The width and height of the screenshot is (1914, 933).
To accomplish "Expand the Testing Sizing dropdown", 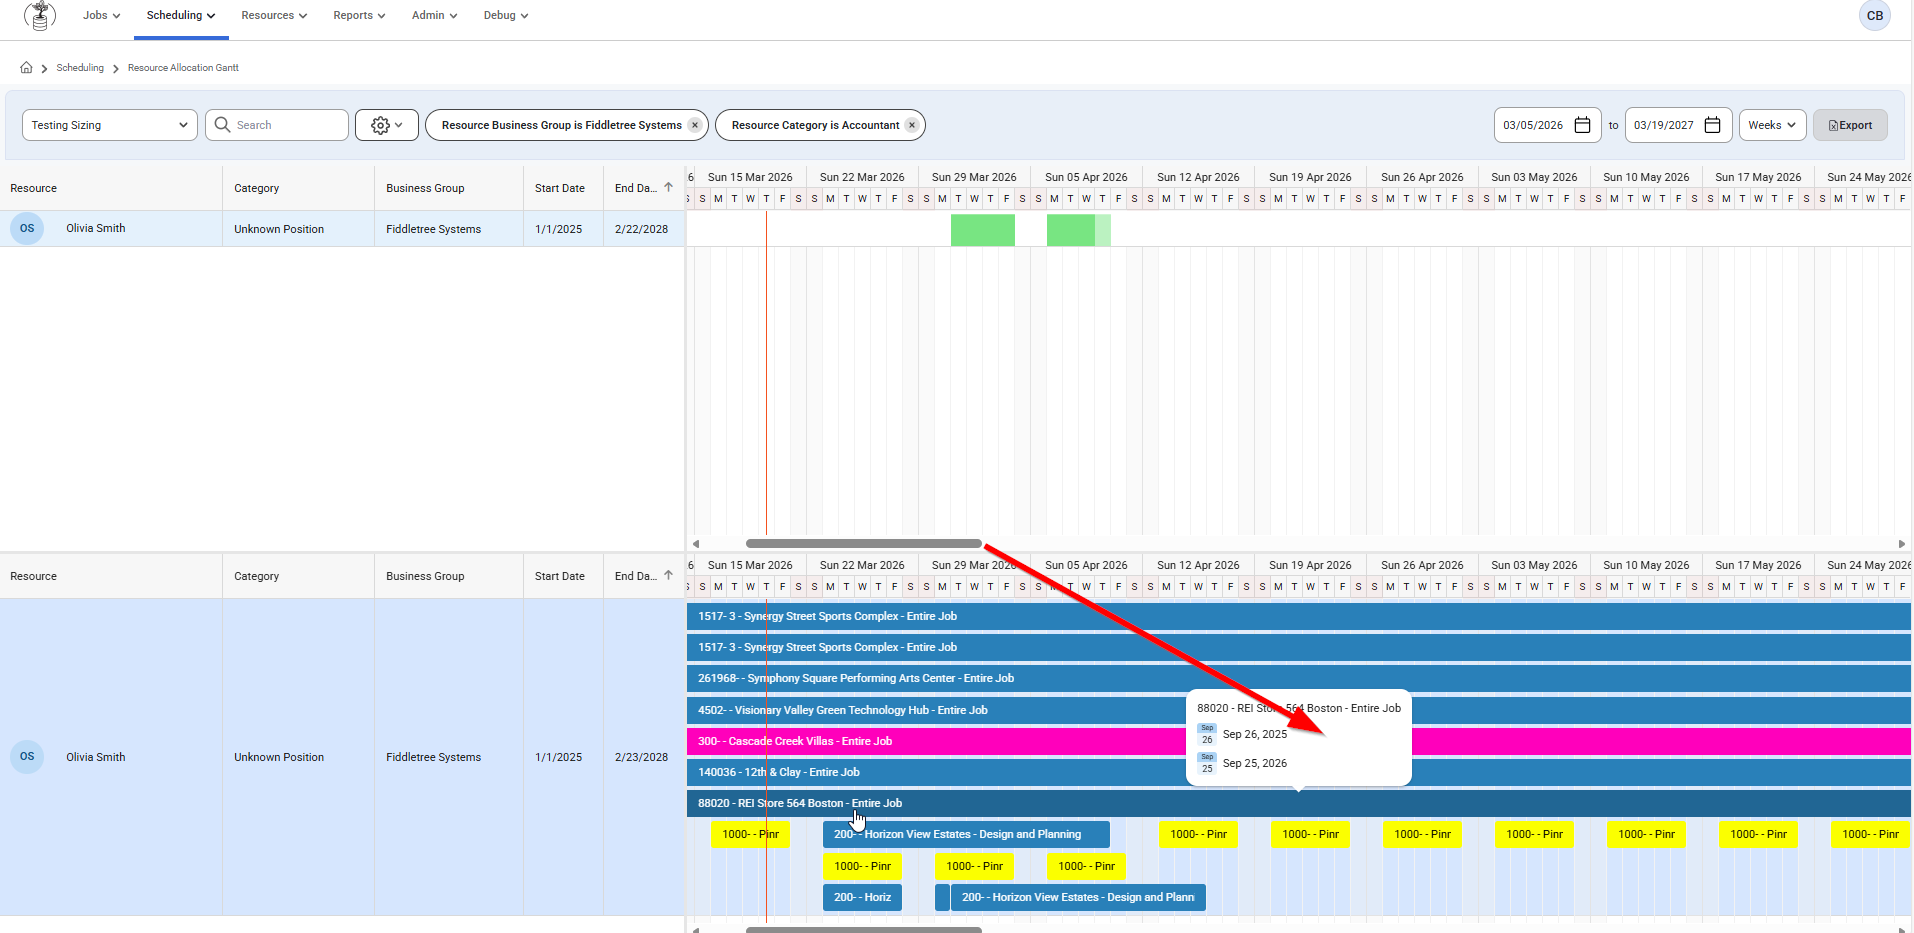I will (110, 125).
